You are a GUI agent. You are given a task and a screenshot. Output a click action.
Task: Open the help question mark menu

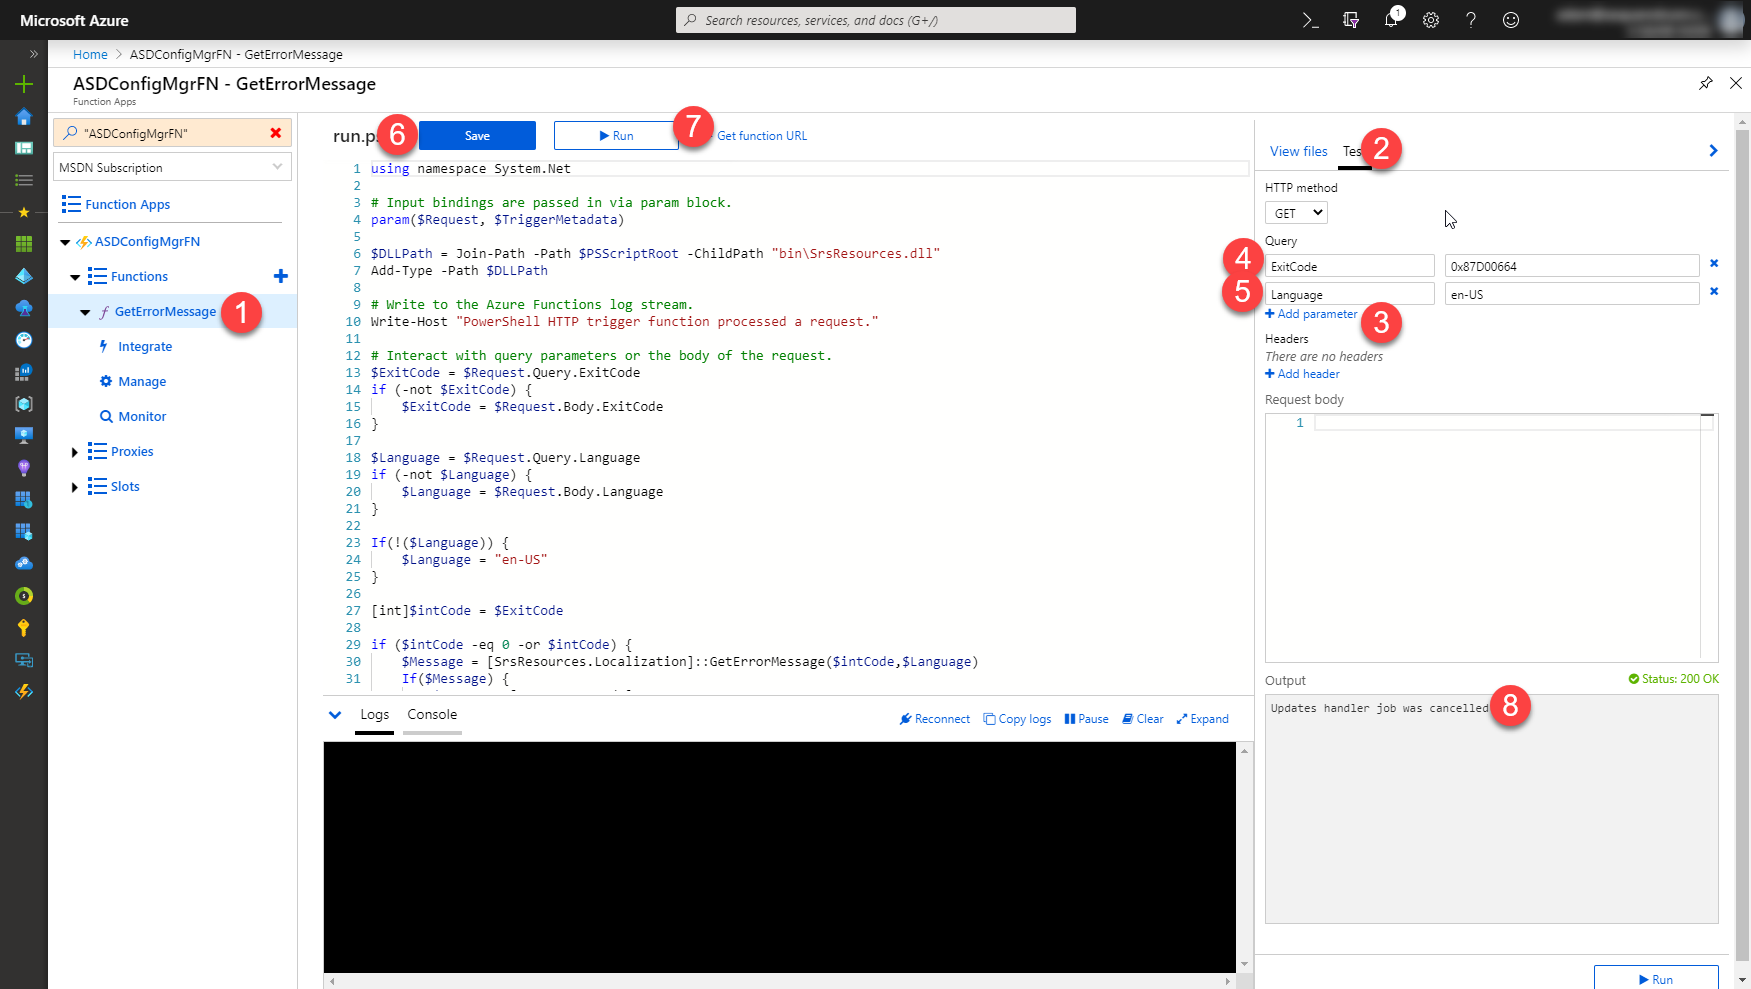coord(1471,20)
